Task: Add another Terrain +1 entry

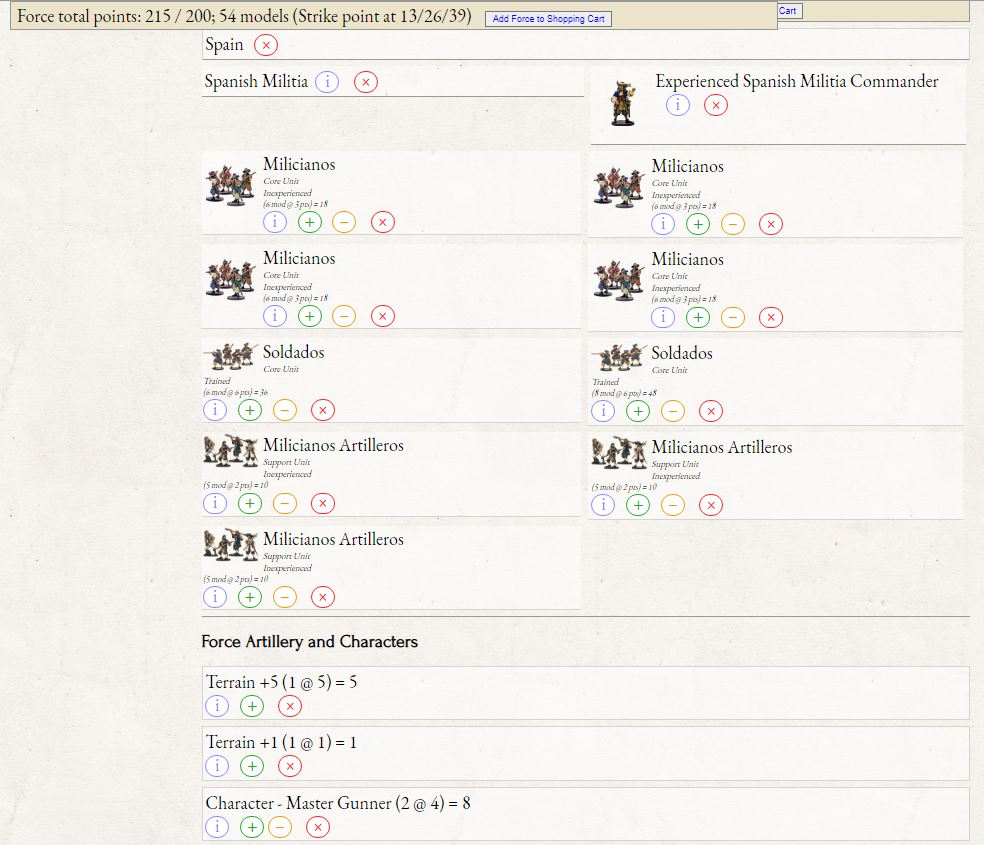Action: coord(251,766)
